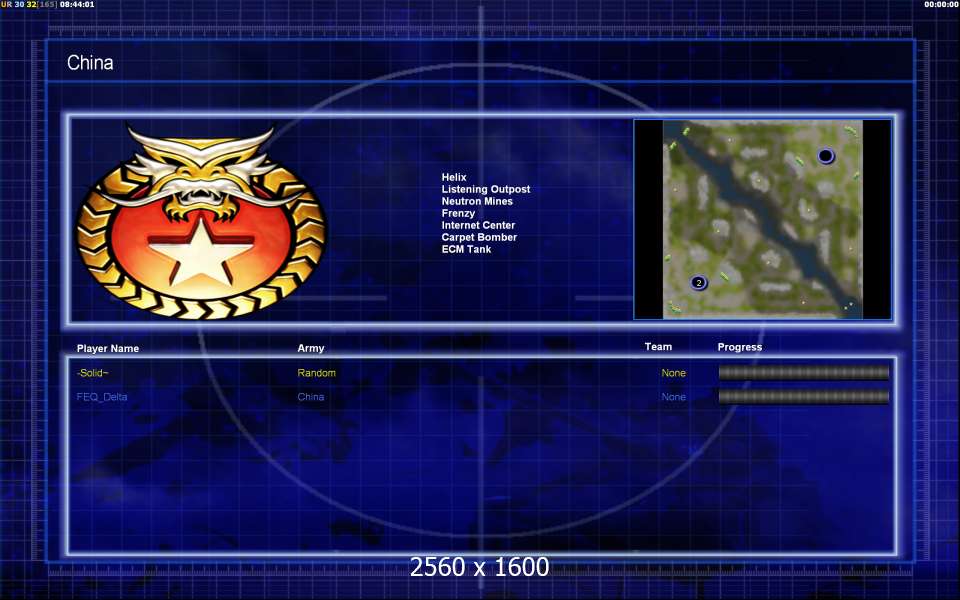Click the unnumbered start position marker on minimap
Image resolution: width=960 pixels, height=600 pixels.
click(x=825, y=156)
